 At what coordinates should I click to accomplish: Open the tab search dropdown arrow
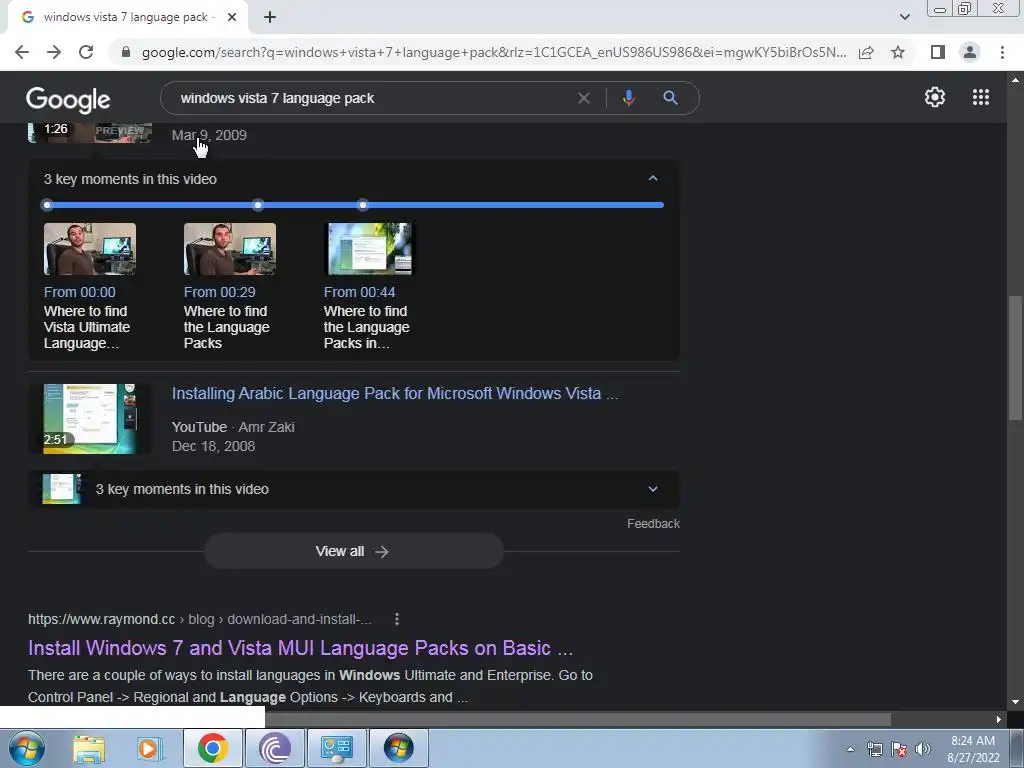[904, 17]
